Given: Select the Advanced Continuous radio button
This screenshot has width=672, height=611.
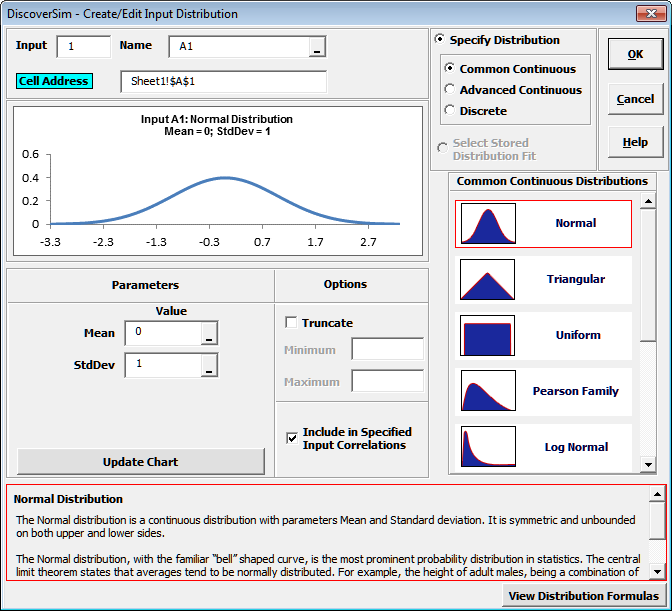Looking at the screenshot, I should coord(449,90).
